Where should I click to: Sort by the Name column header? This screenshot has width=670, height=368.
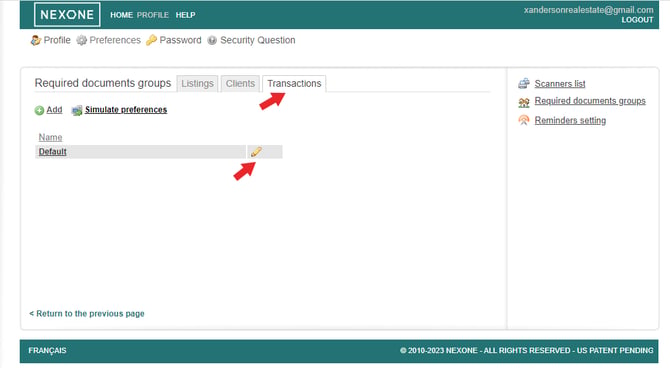tap(50, 137)
